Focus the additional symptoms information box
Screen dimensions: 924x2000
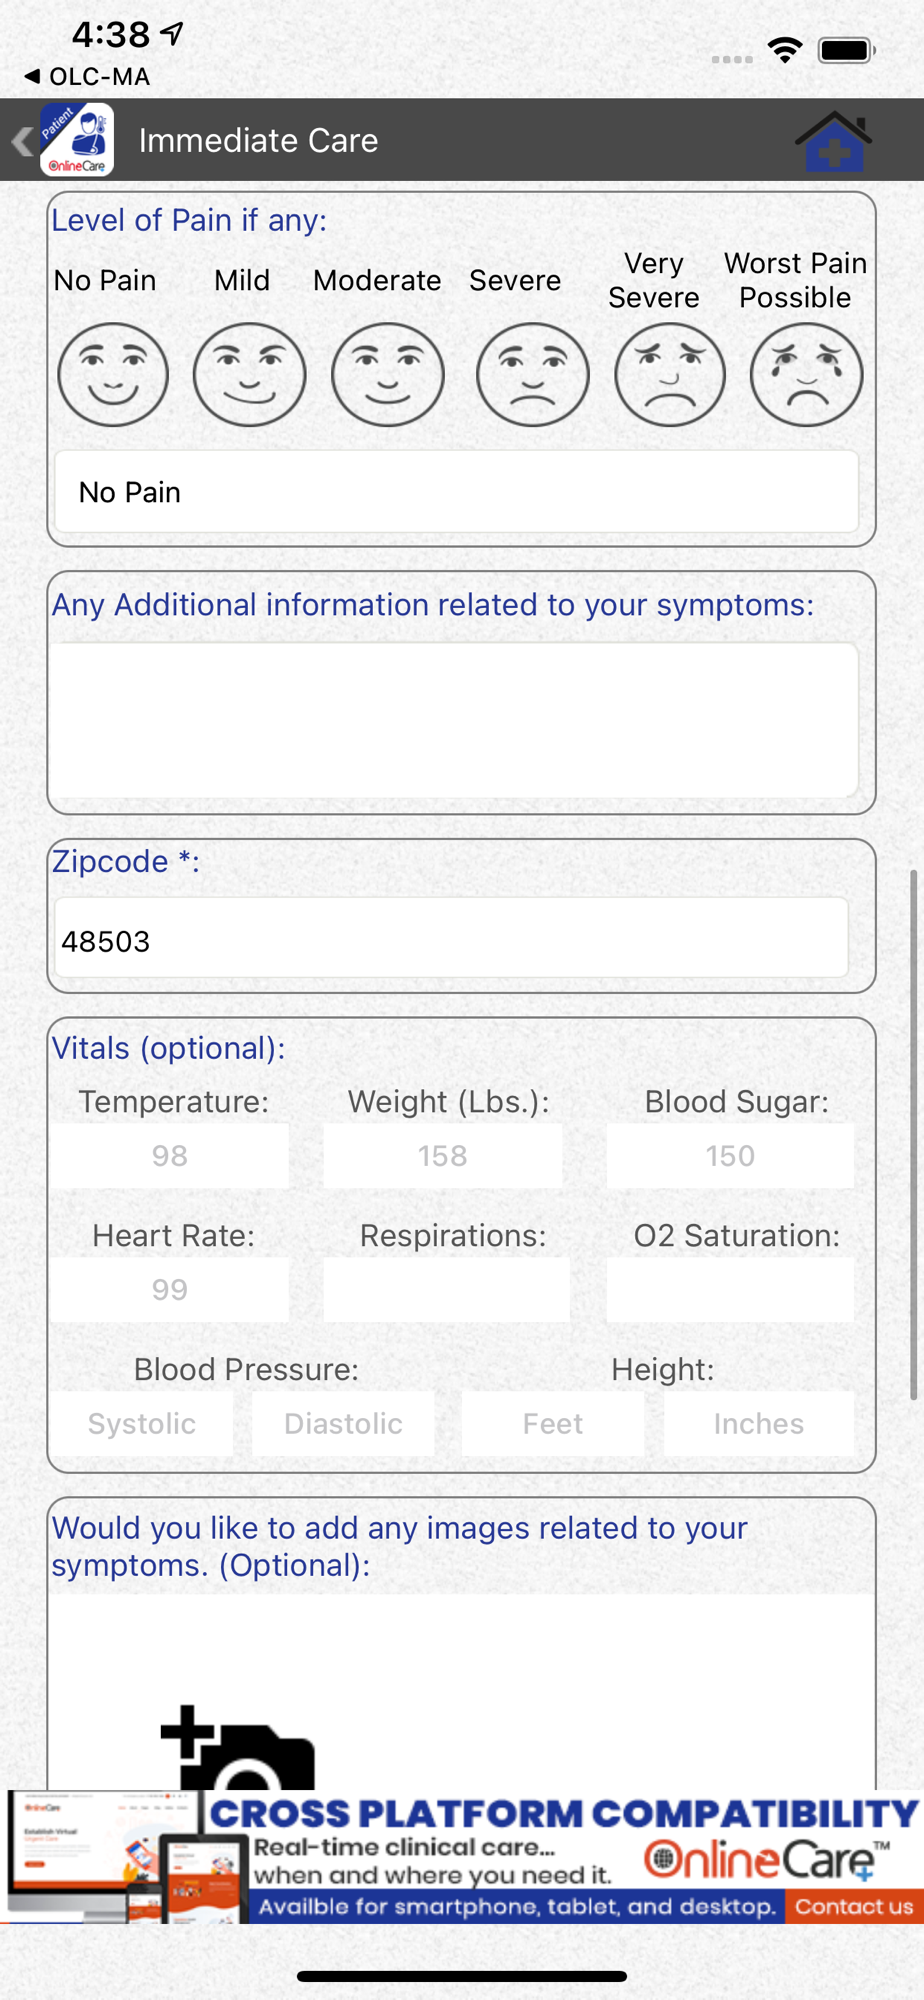(x=455, y=720)
